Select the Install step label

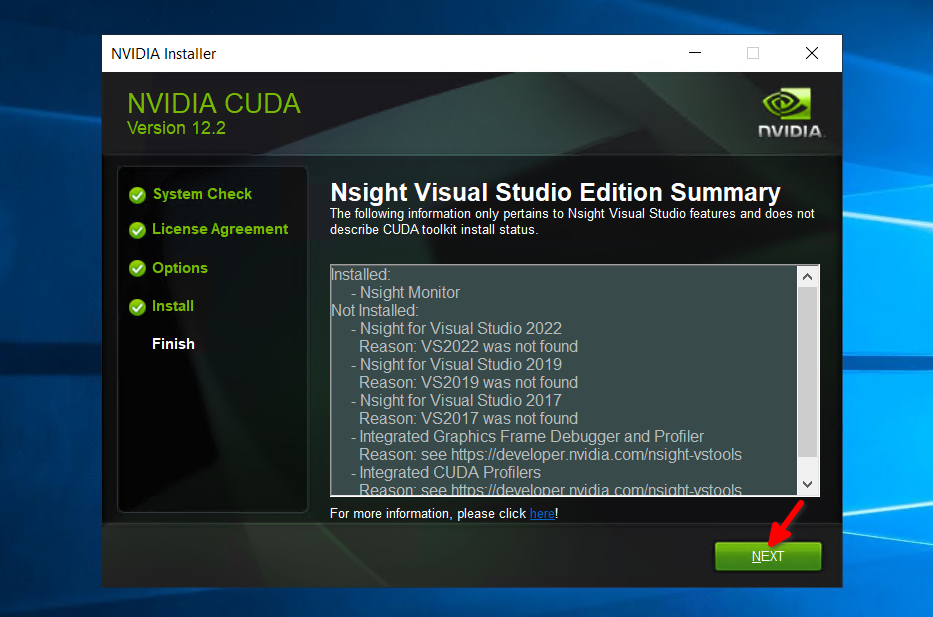(173, 306)
